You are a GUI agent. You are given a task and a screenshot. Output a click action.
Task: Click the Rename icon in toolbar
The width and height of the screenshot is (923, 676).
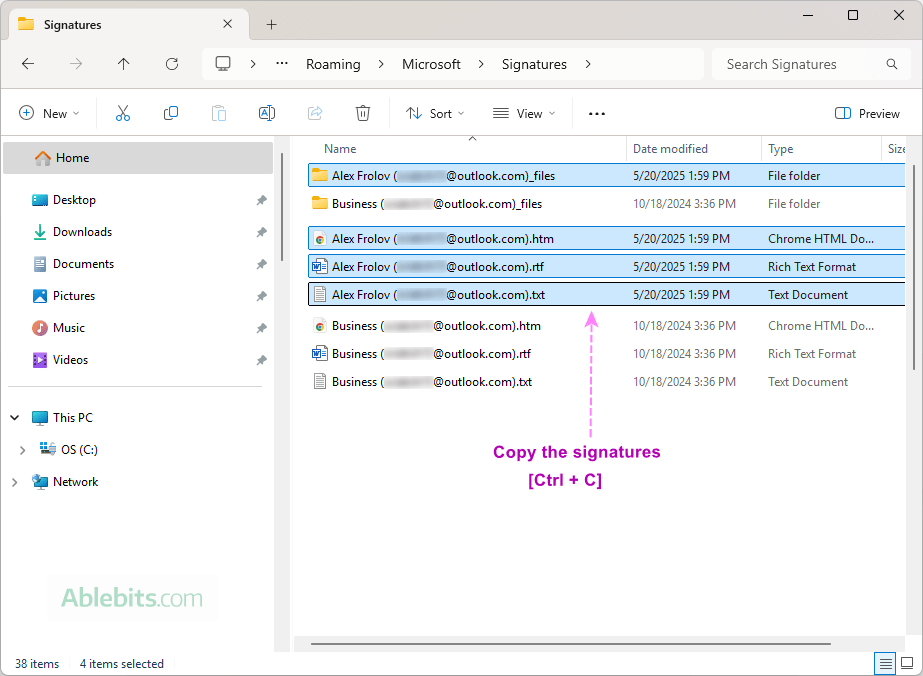(267, 113)
